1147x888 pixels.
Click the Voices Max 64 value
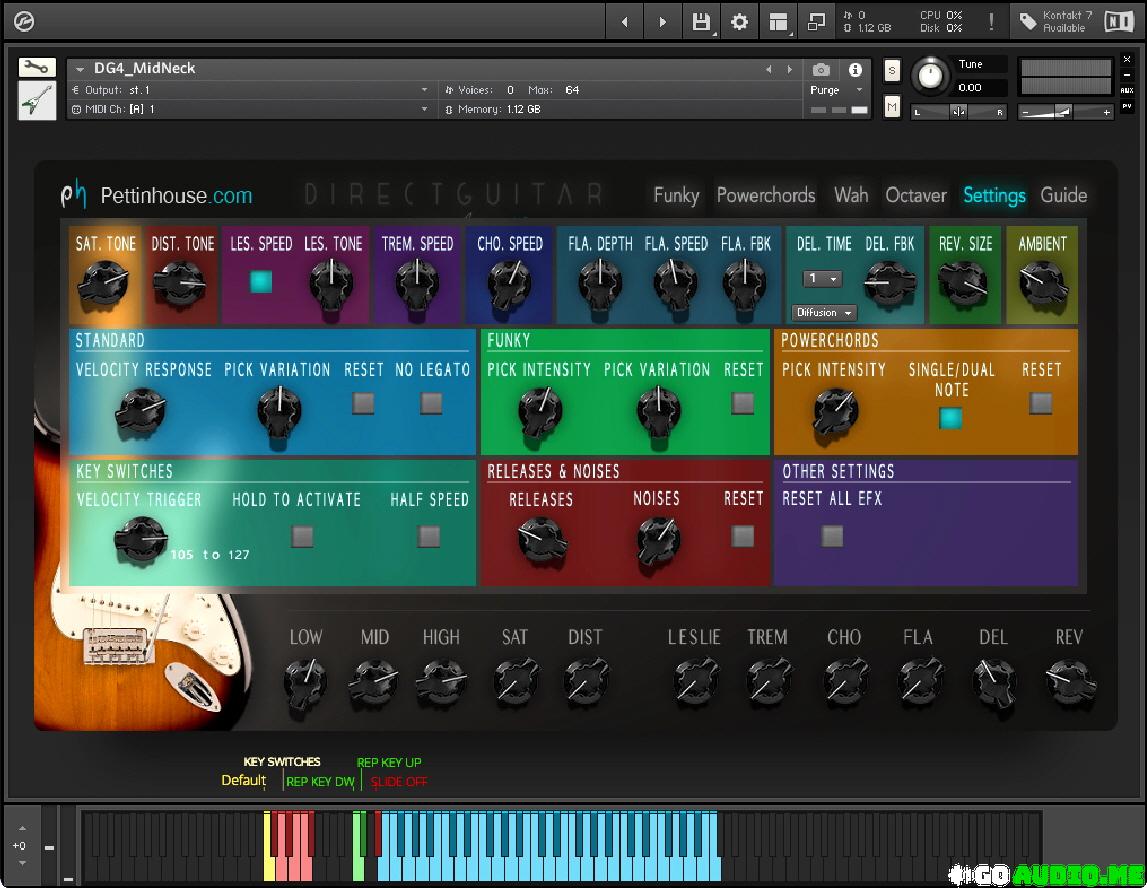coord(572,90)
